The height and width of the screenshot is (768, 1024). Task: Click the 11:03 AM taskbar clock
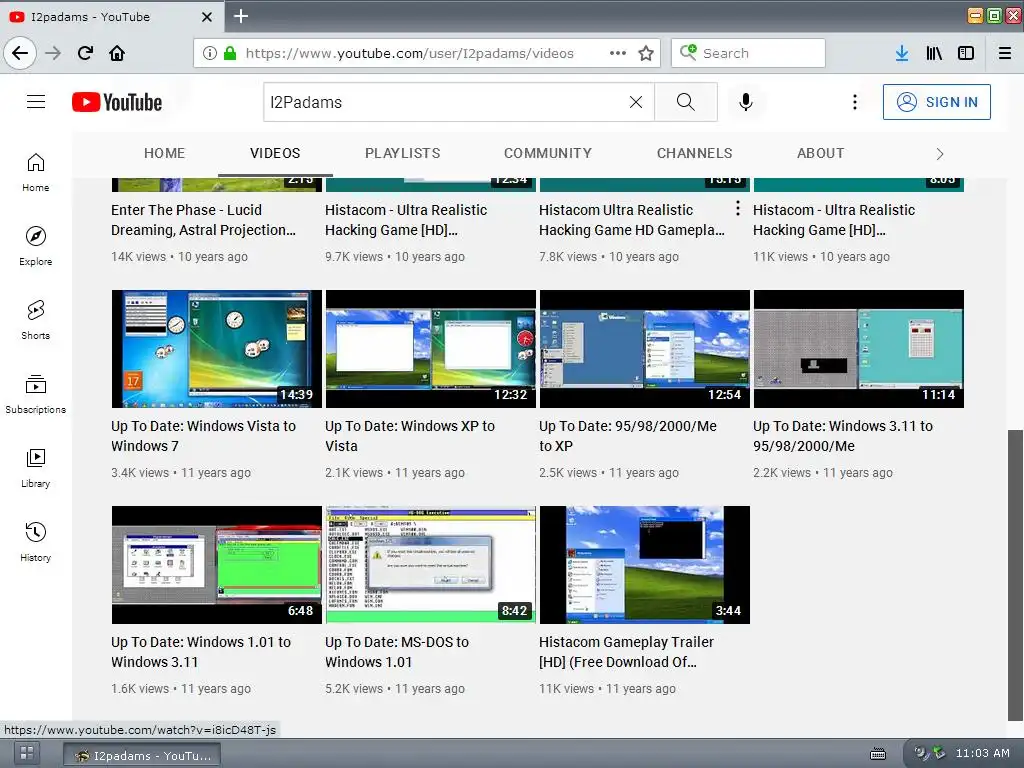(x=982, y=753)
